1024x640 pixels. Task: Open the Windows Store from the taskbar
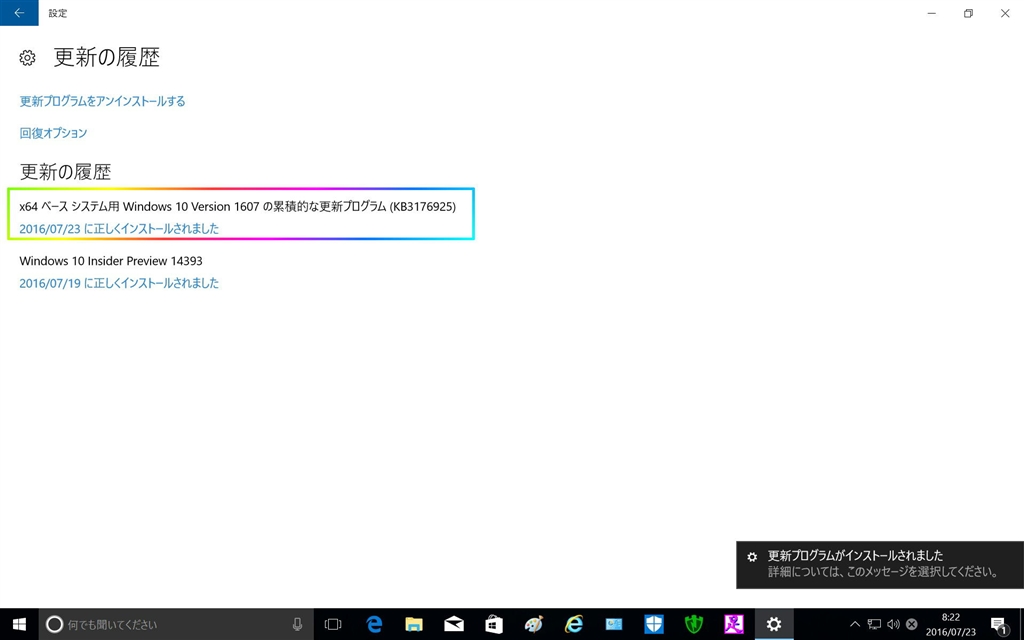click(494, 624)
